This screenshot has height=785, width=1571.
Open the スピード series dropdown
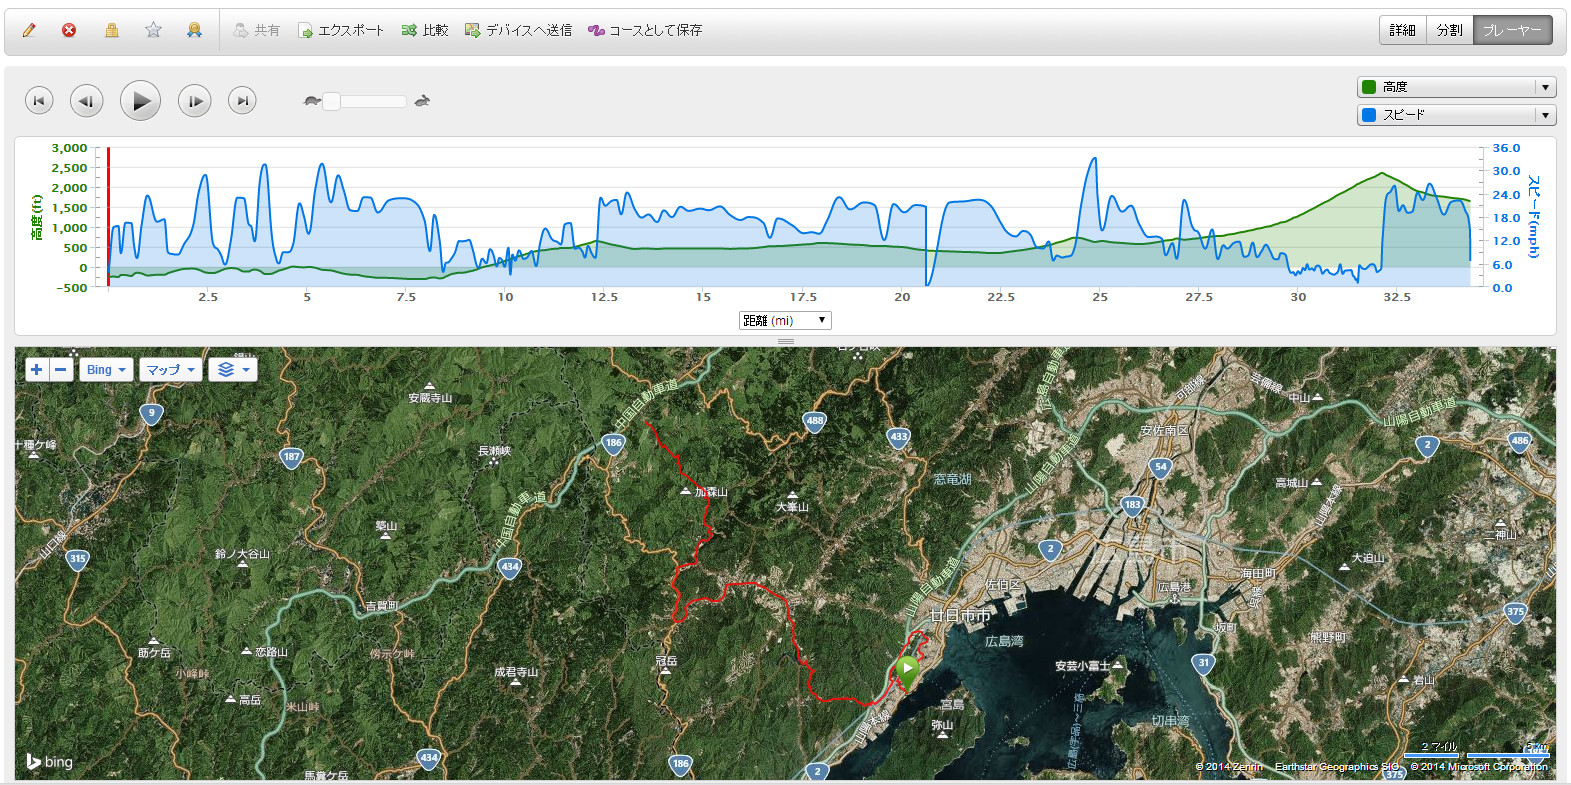[1456, 115]
